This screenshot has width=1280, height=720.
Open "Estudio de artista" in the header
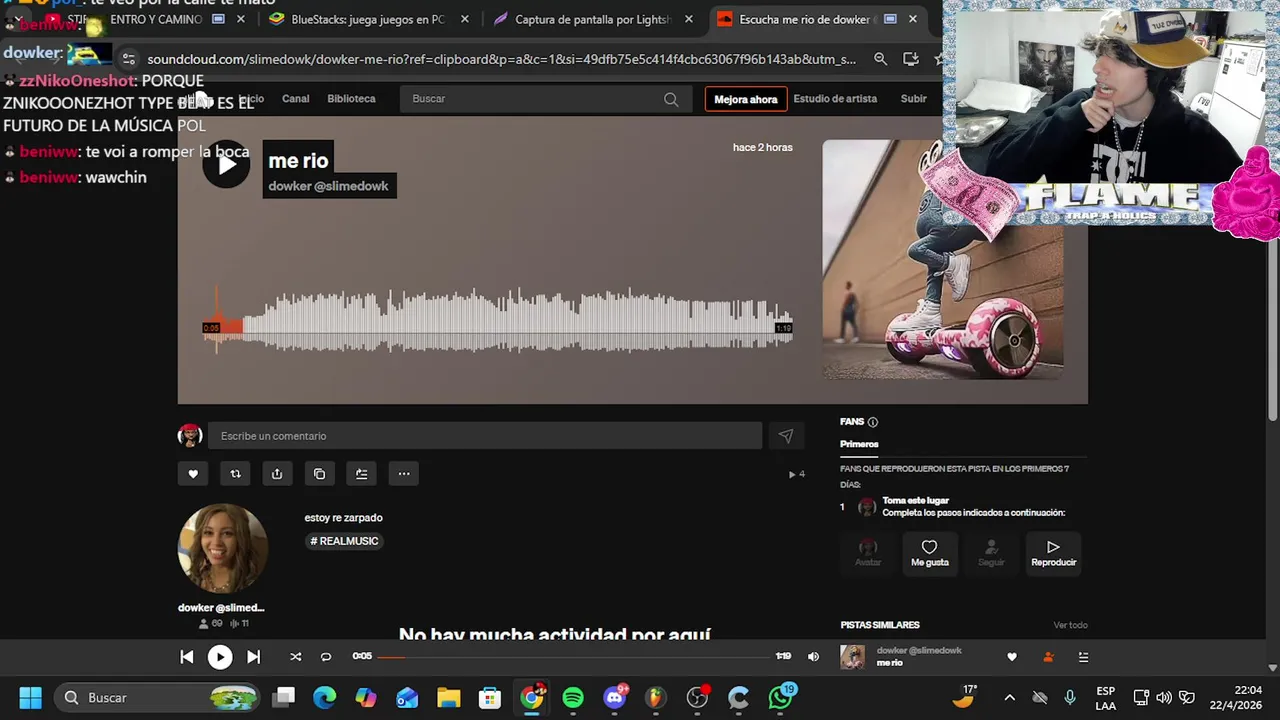(x=835, y=99)
